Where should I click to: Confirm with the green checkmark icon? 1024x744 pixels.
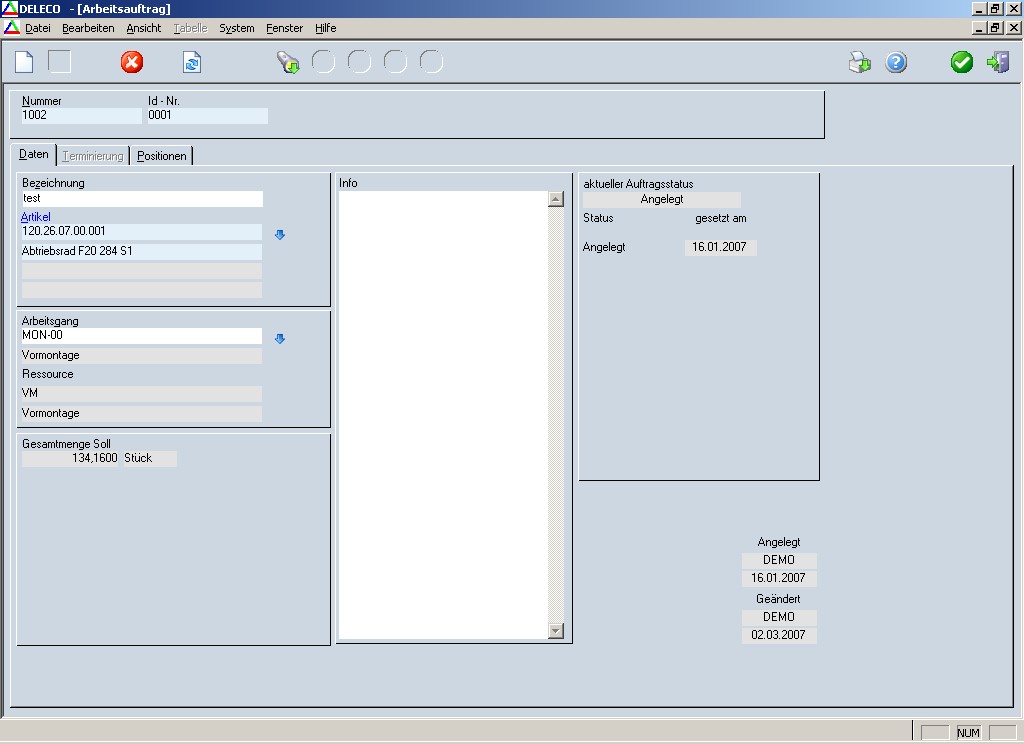[962, 63]
